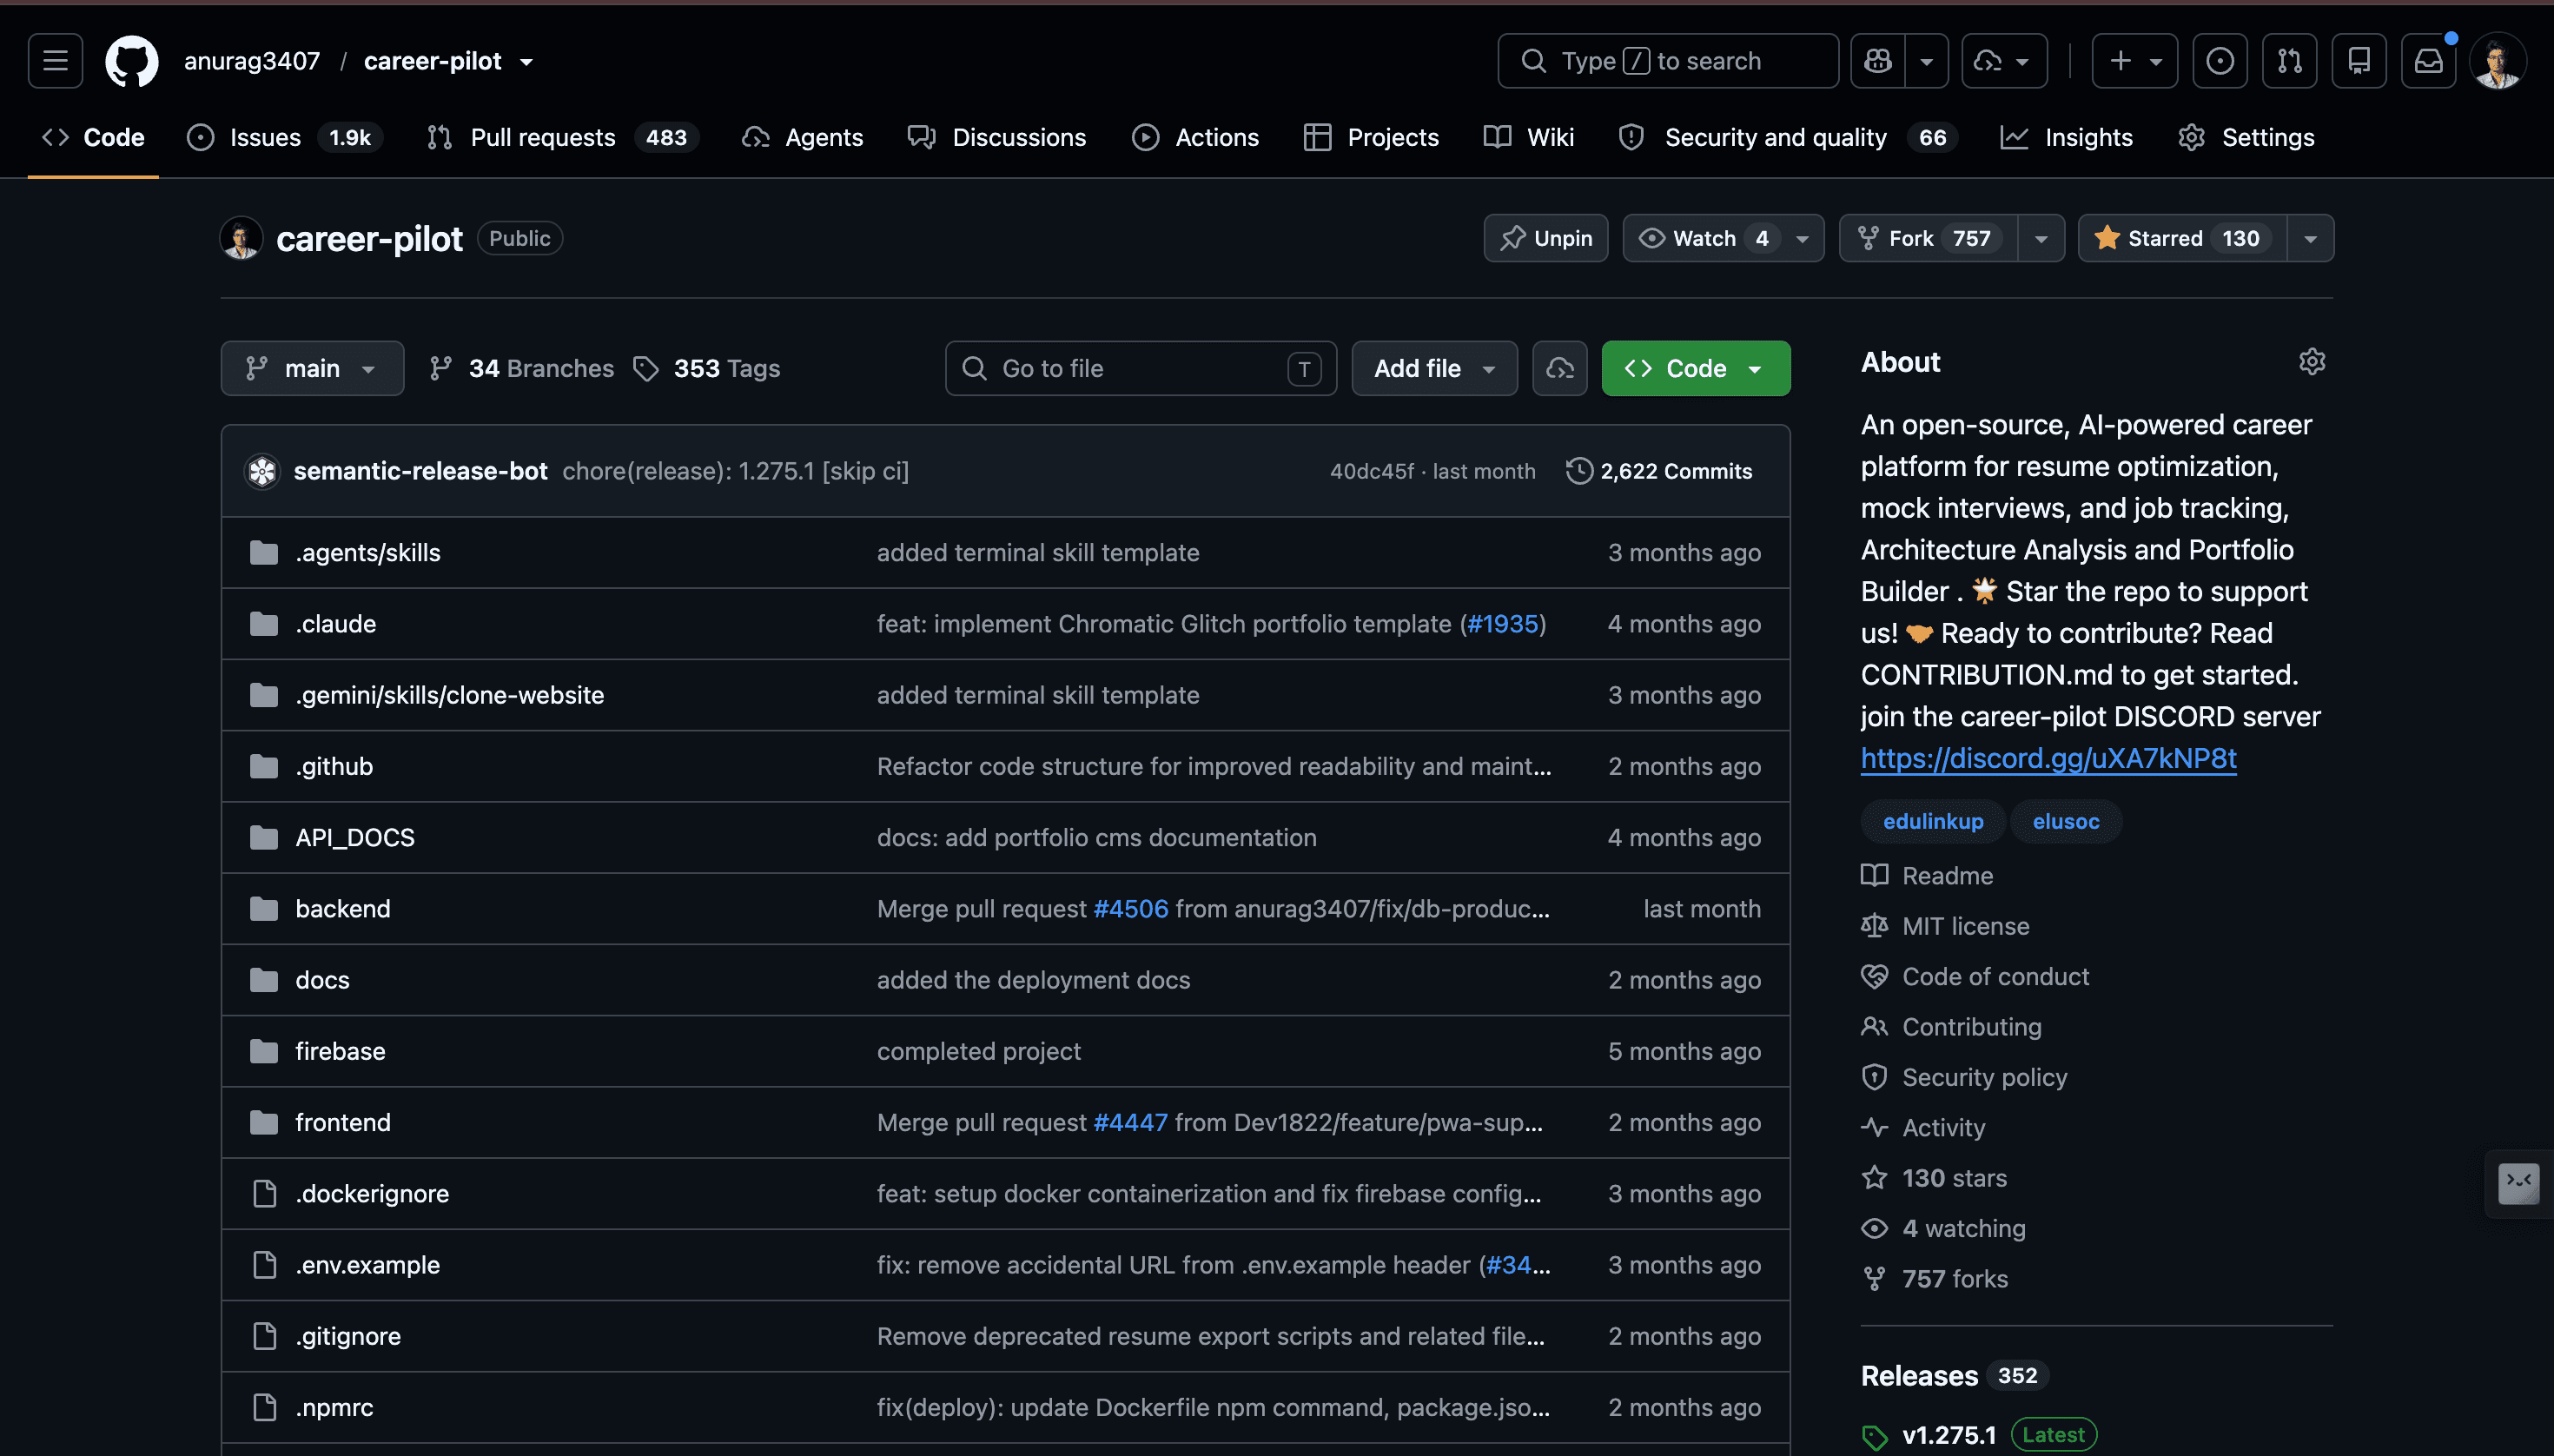Switch to the Issues tab

coord(284,137)
